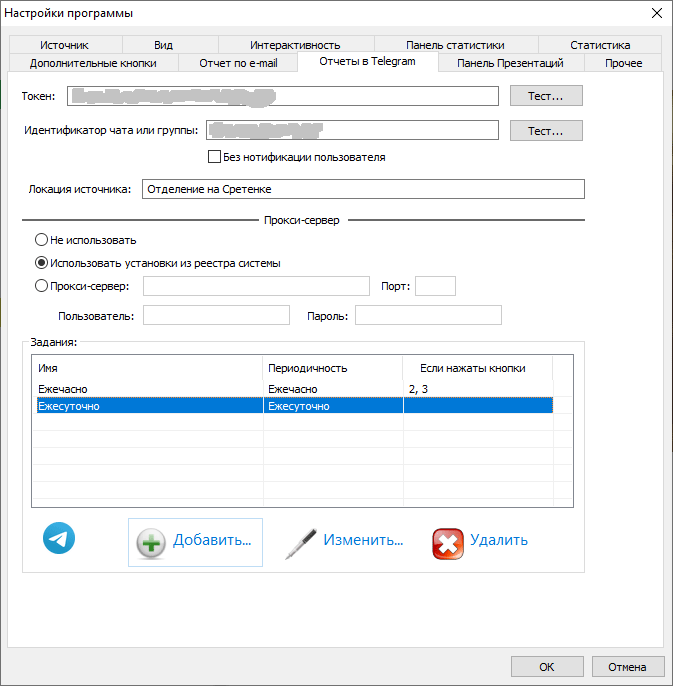Image resolution: width=673 pixels, height=686 pixels.
Task: Choose the 'Прокси-сервер' radio button
Action: coord(41,286)
